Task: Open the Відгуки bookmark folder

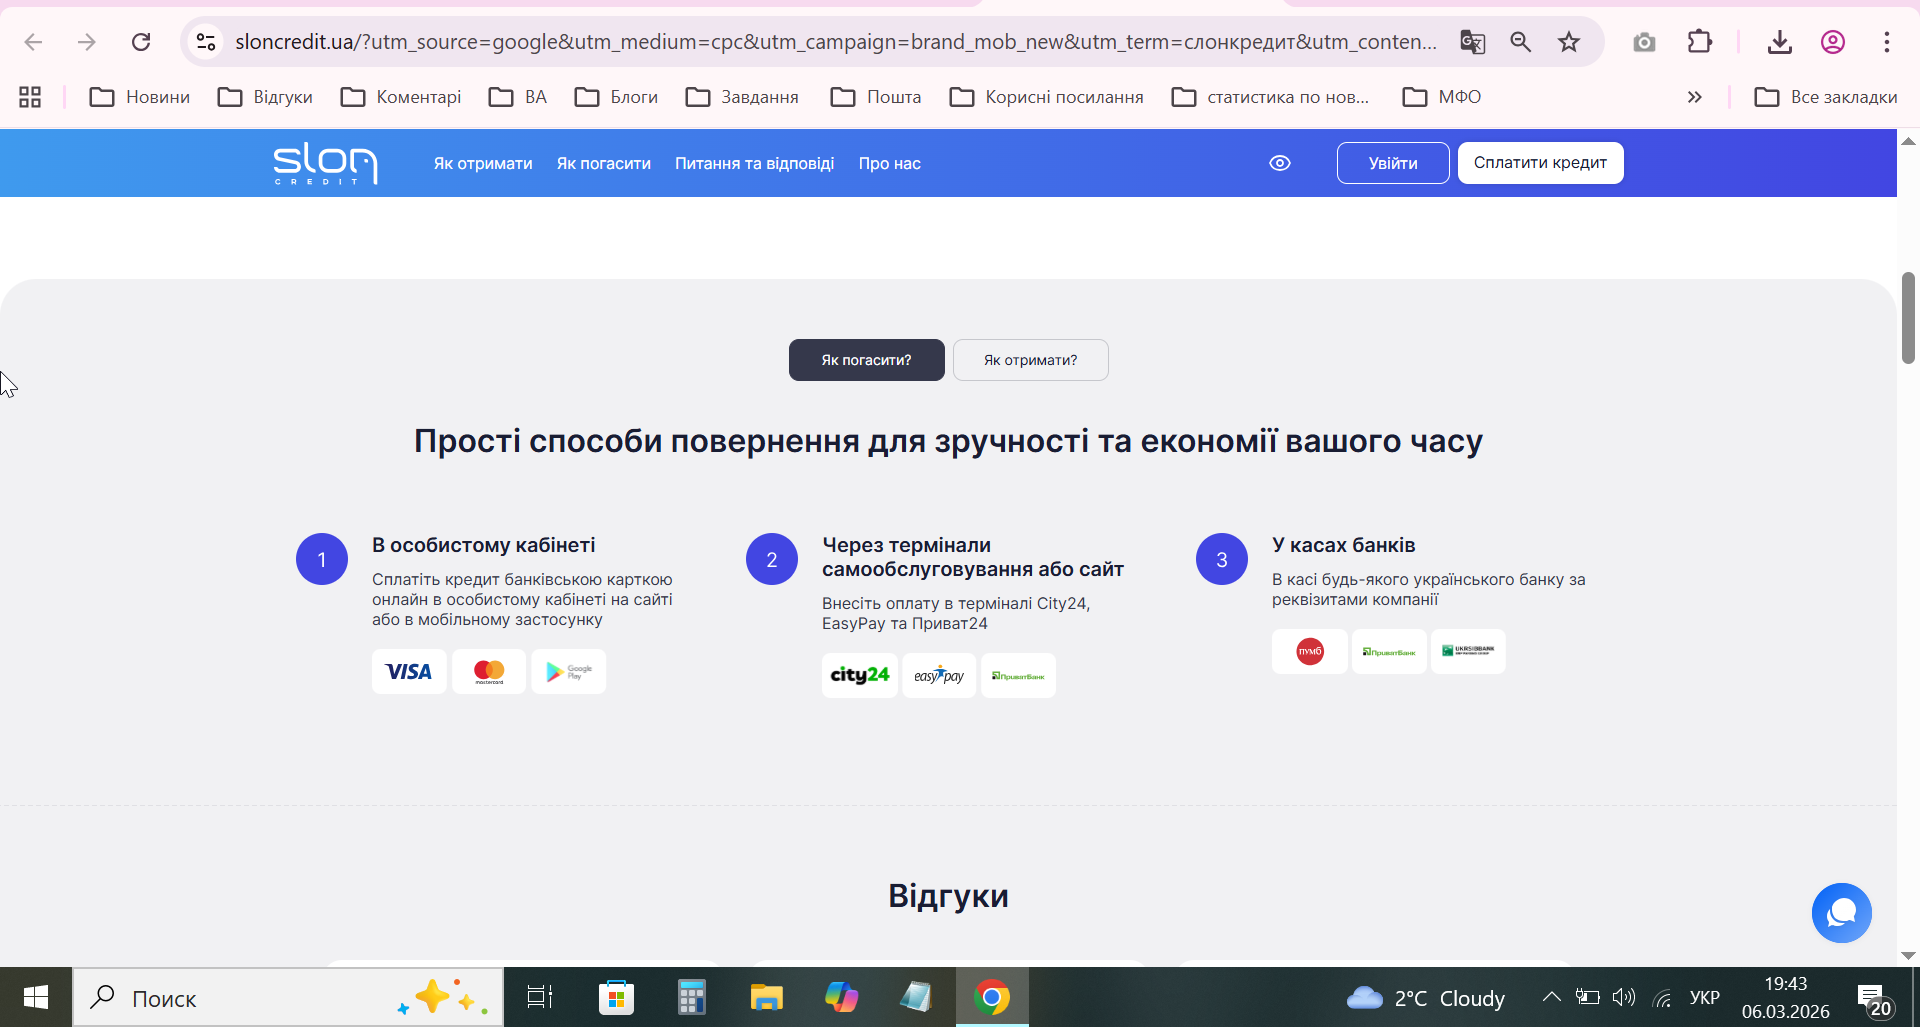Action: click(265, 97)
